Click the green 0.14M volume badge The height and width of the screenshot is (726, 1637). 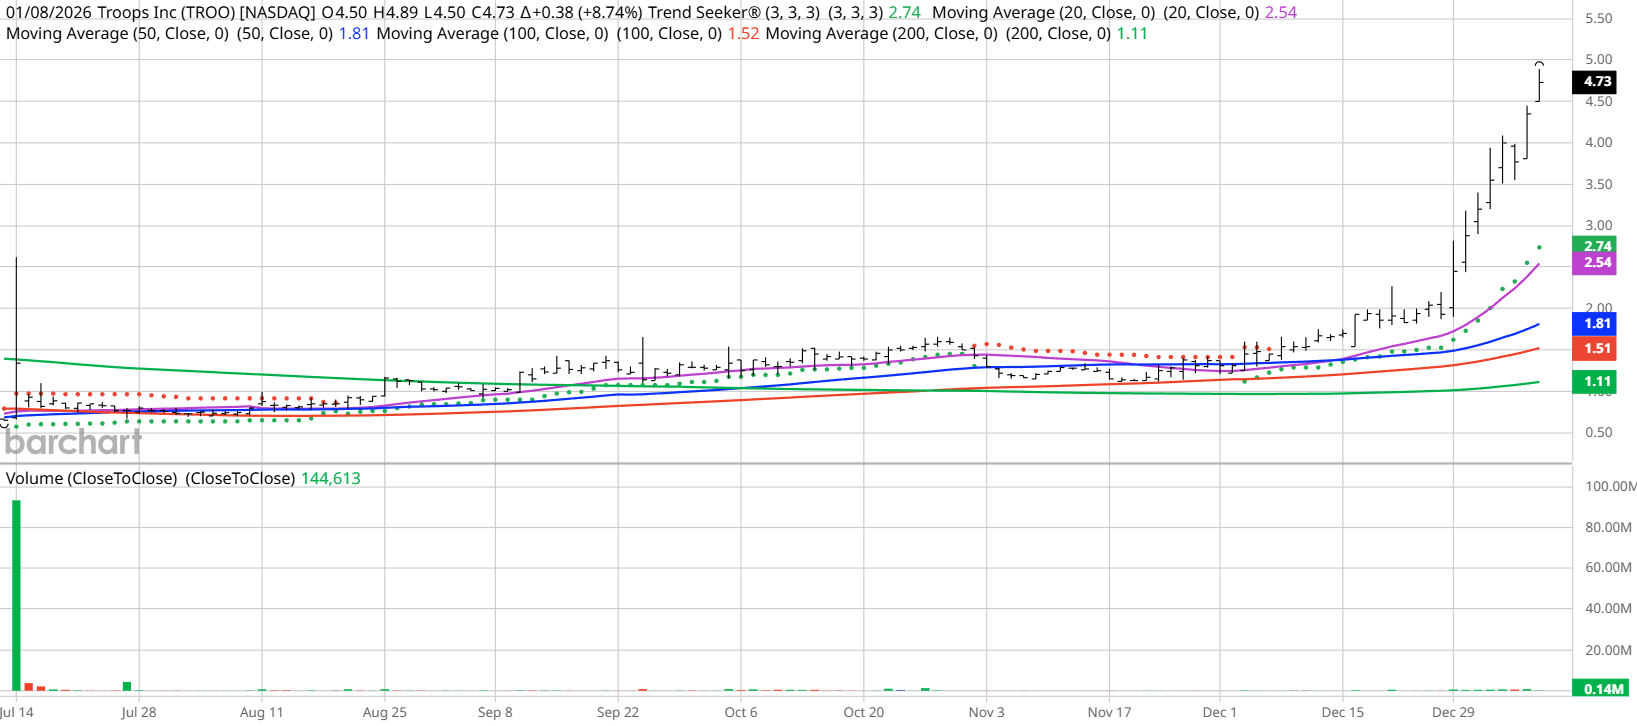(x=1600, y=689)
